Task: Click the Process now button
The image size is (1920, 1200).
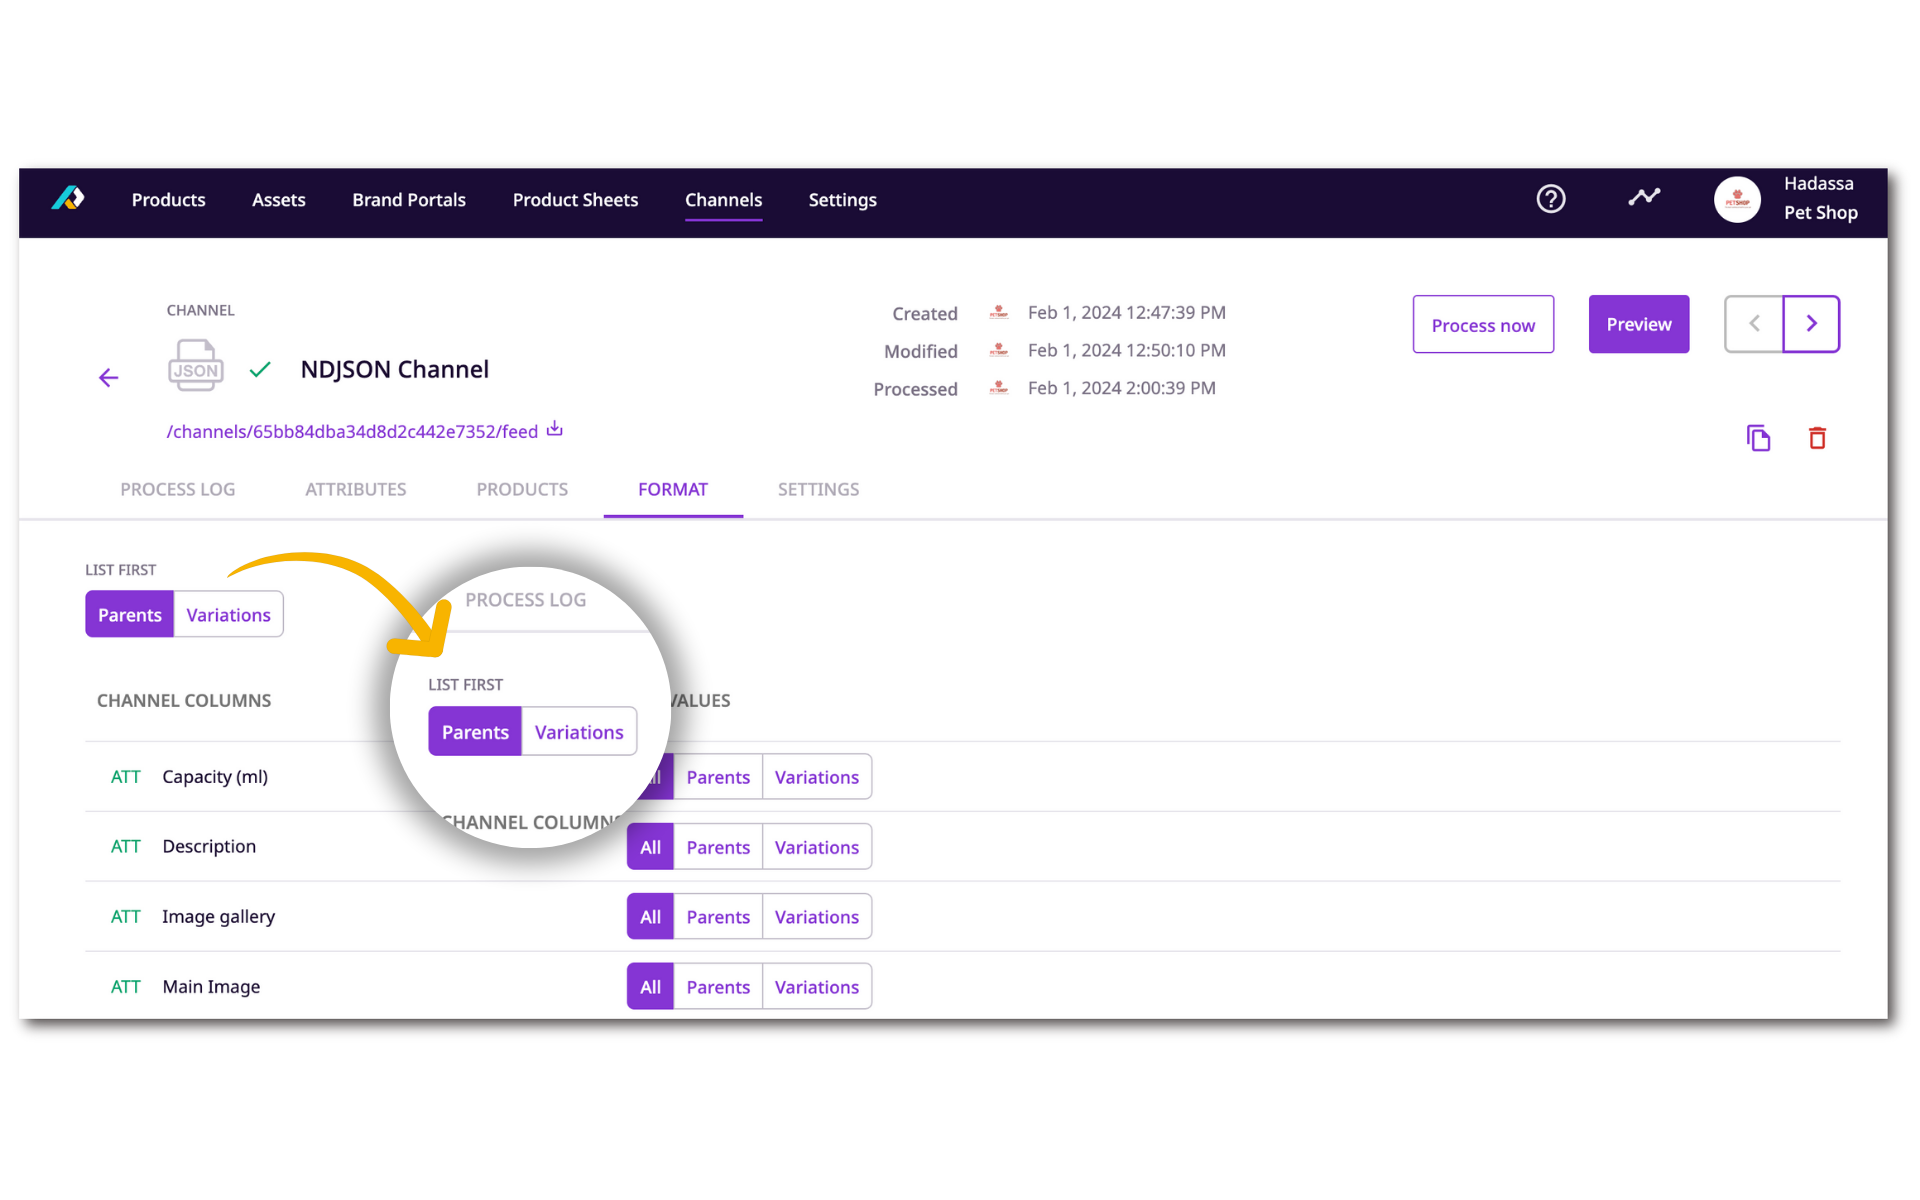Action: click(1483, 324)
